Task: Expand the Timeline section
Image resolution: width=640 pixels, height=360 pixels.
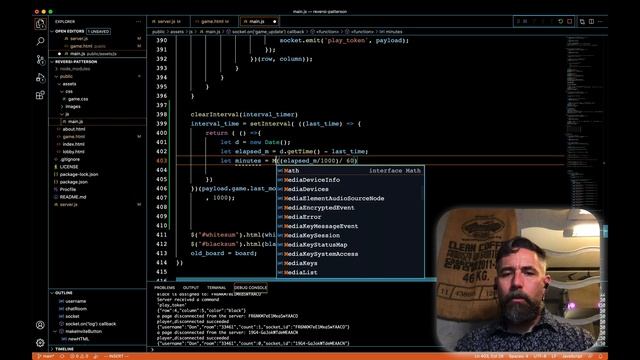Action: pyautogui.click(x=64, y=349)
